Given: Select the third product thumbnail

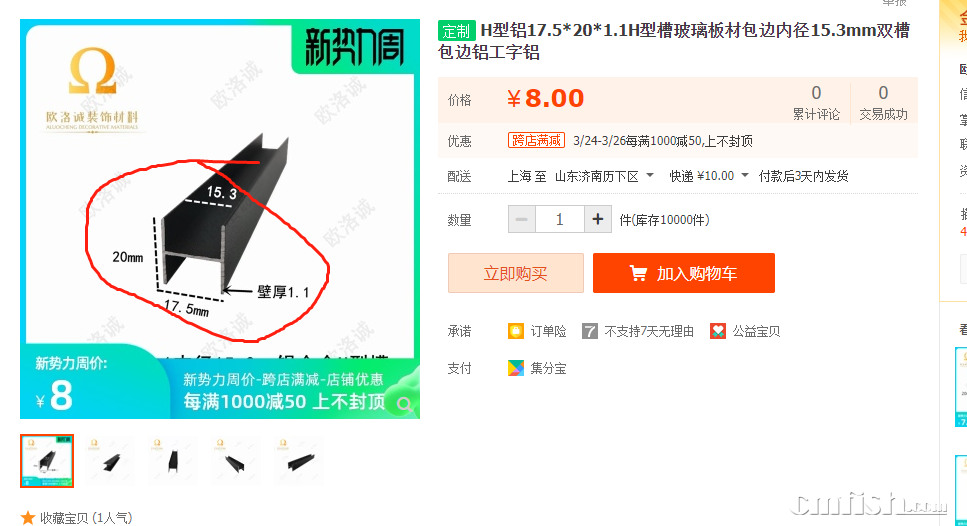Looking at the screenshot, I should 173,461.
